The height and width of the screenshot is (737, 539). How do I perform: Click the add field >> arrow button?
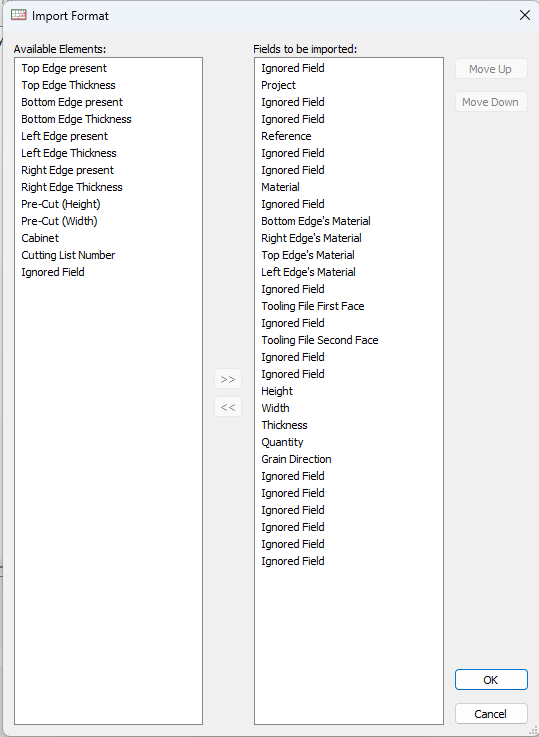click(x=228, y=379)
